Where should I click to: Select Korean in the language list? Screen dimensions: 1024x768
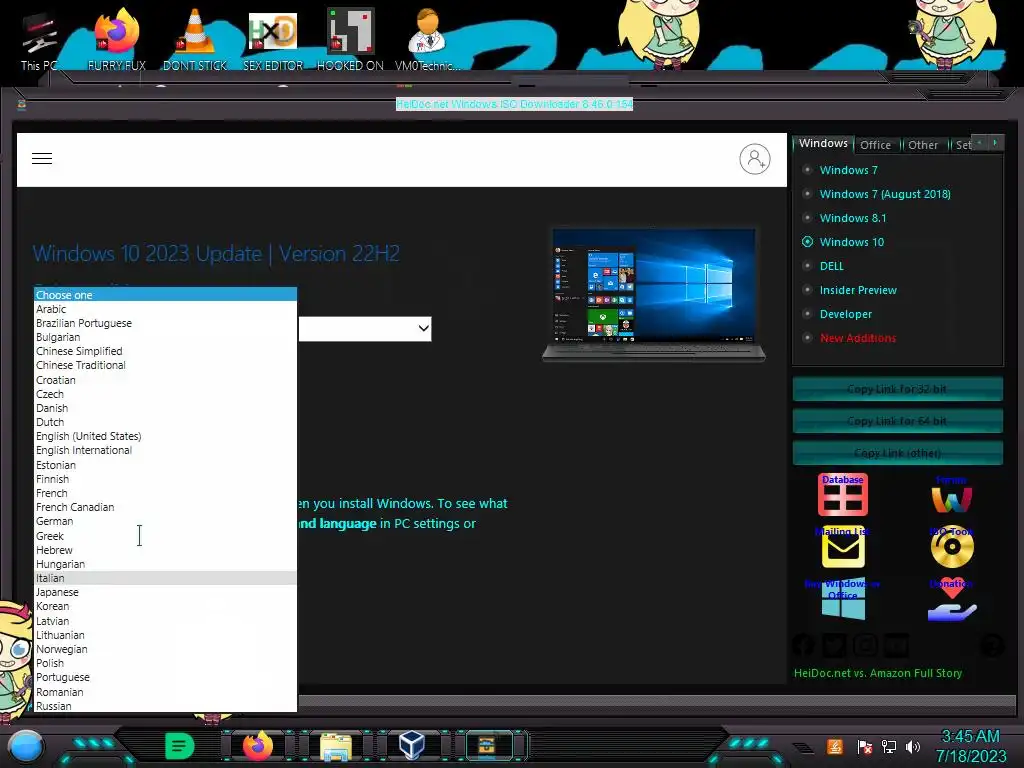point(165,606)
